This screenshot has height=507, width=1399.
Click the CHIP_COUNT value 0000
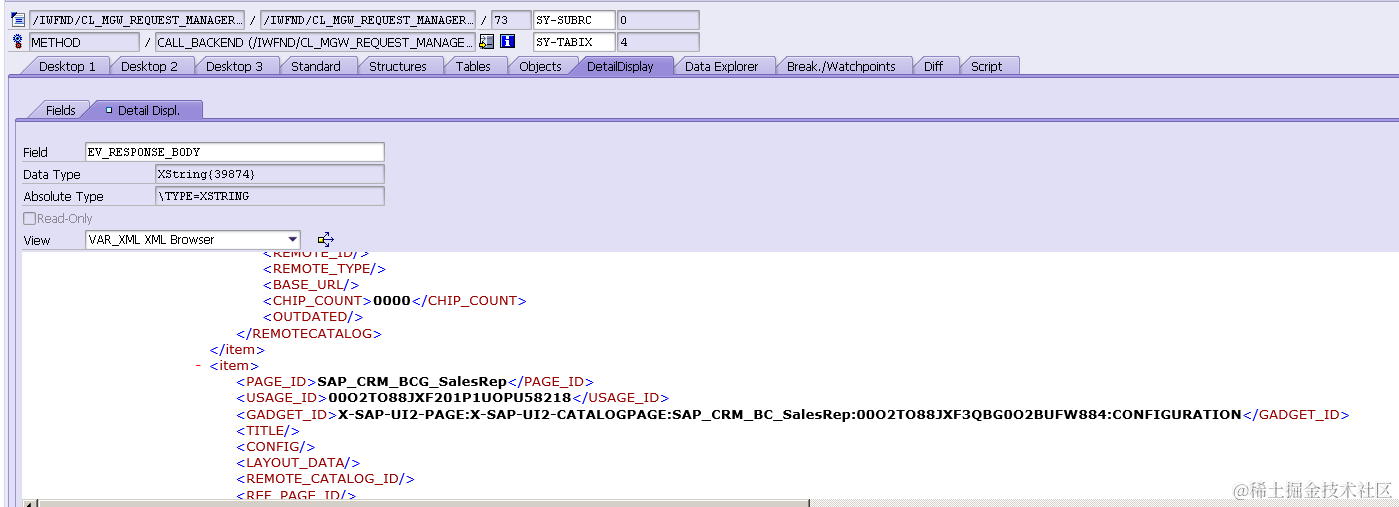391,300
